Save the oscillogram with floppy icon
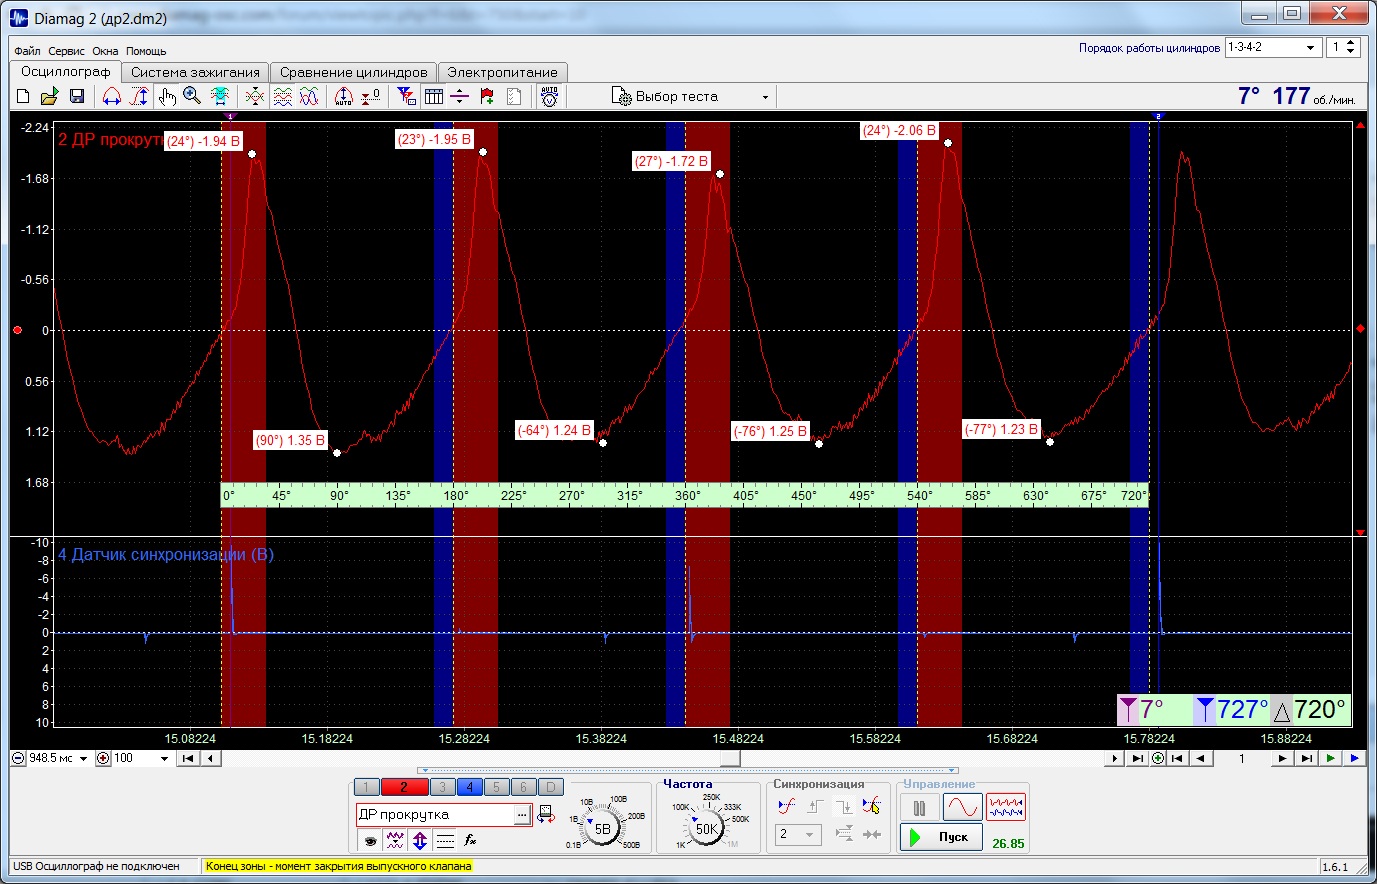 (x=76, y=96)
